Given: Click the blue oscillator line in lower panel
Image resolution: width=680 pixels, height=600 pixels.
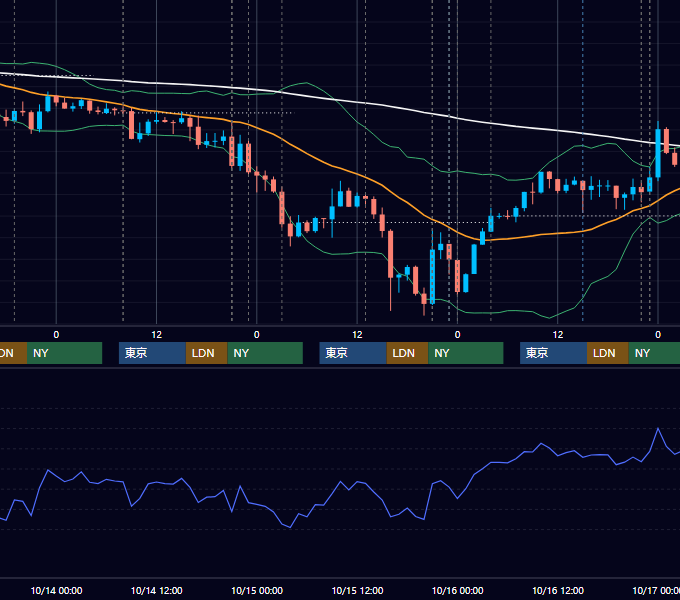Looking at the screenshot, I should [340, 483].
